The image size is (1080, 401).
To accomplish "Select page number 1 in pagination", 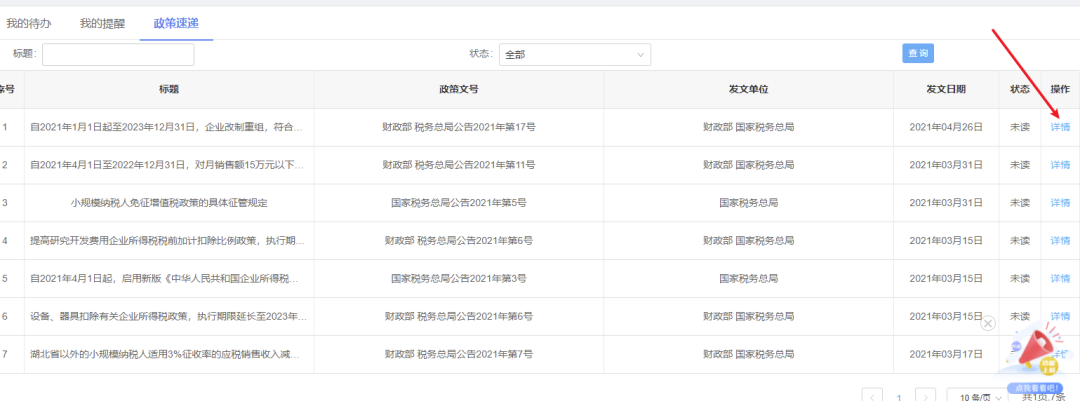I will coord(899,398).
